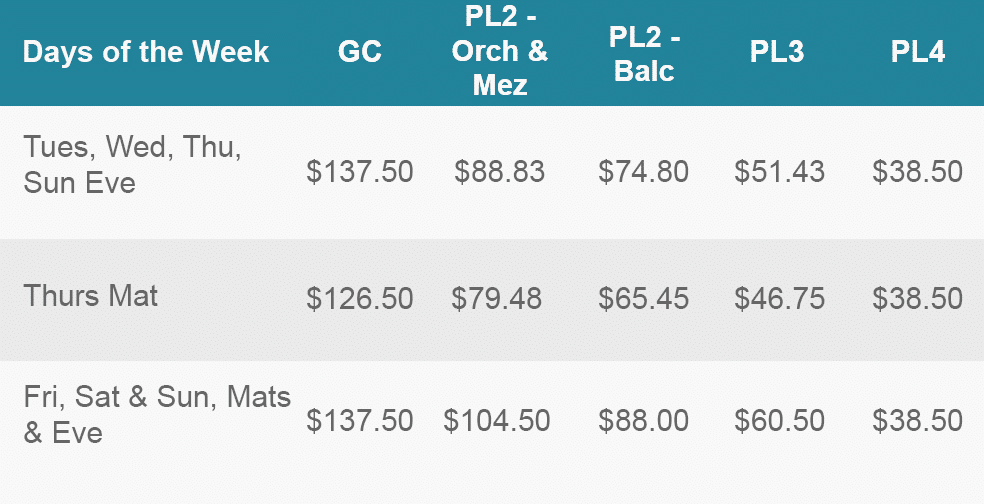Image resolution: width=984 pixels, height=504 pixels.
Task: Select the PL4 column header
Action: (x=917, y=52)
